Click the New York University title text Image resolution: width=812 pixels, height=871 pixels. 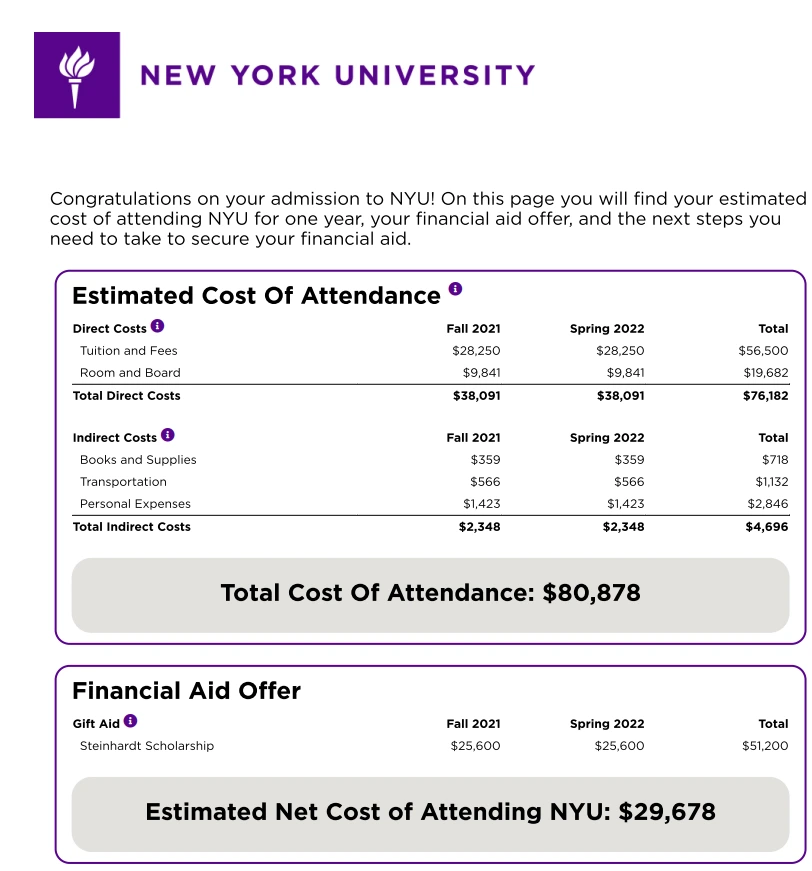point(338,76)
